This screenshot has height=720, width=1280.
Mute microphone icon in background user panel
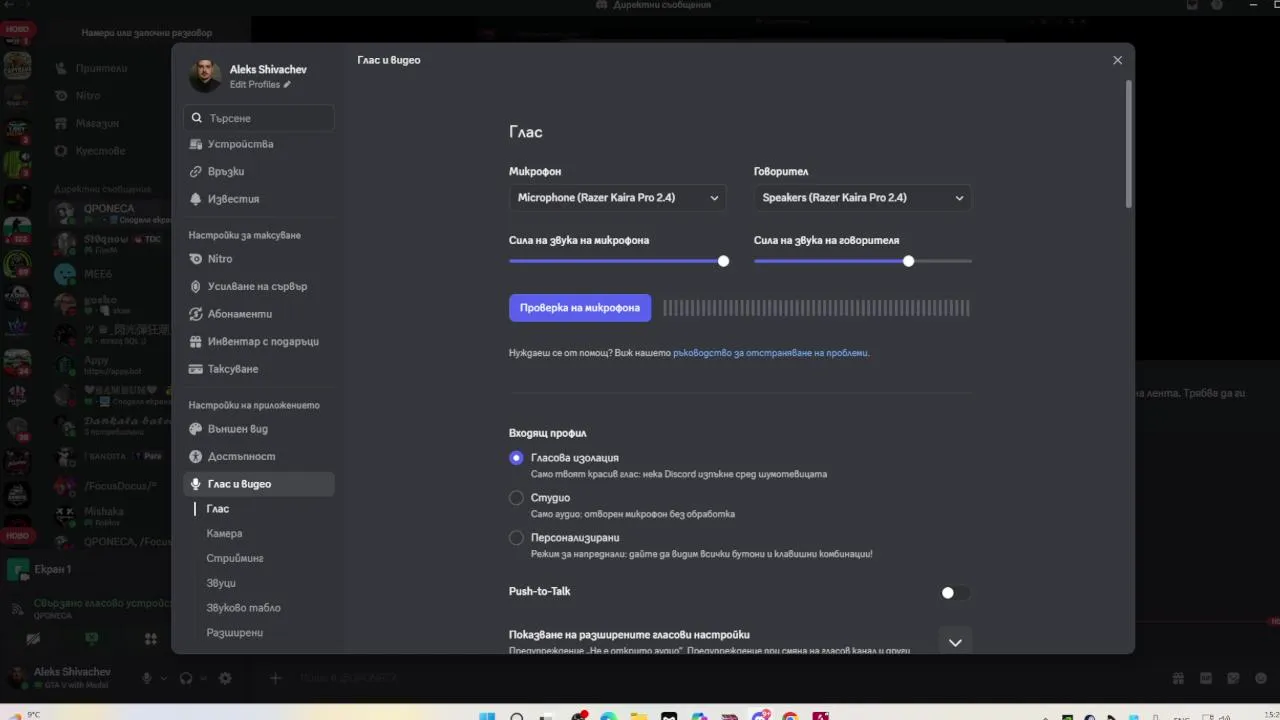(x=147, y=678)
